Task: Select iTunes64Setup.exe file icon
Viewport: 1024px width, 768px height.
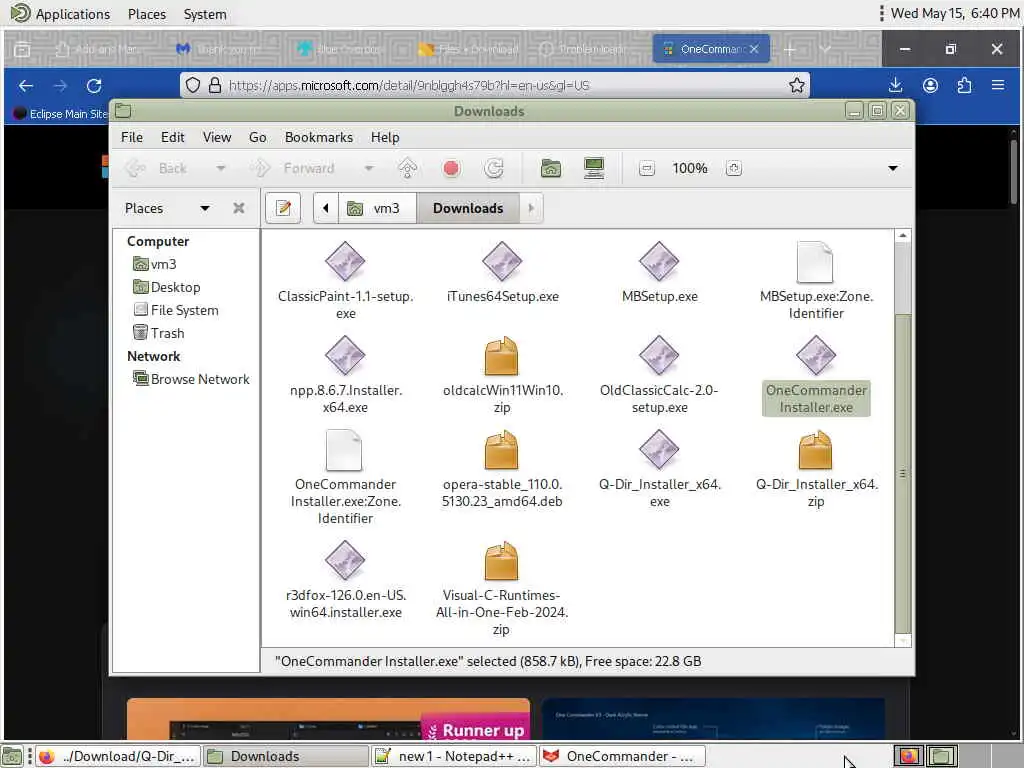Action: [x=502, y=262]
